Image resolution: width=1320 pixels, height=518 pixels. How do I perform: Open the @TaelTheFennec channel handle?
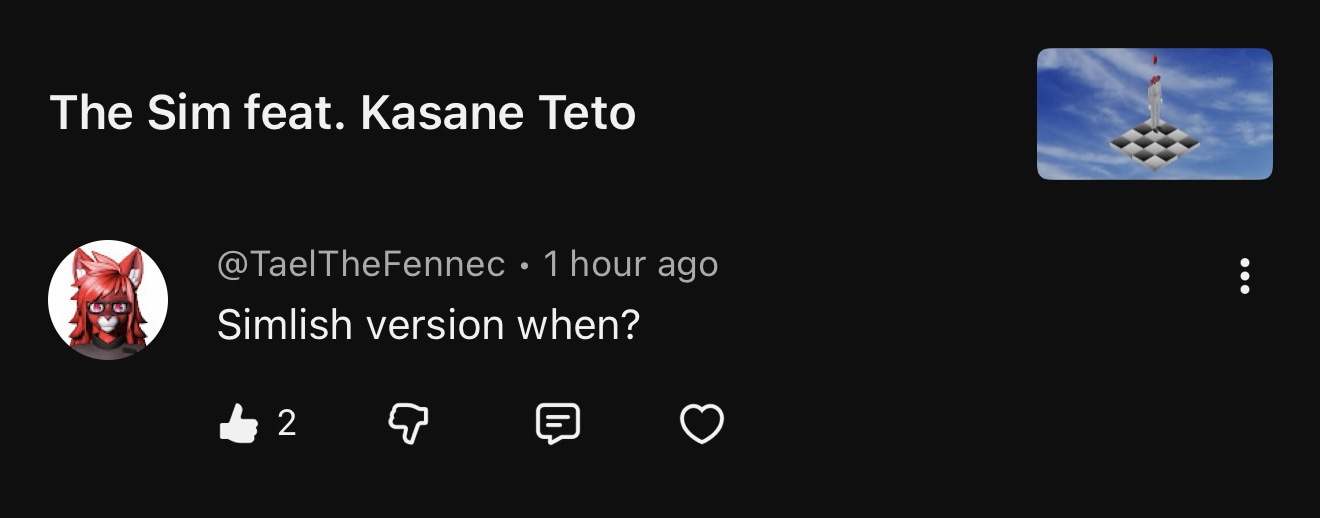[x=361, y=265]
